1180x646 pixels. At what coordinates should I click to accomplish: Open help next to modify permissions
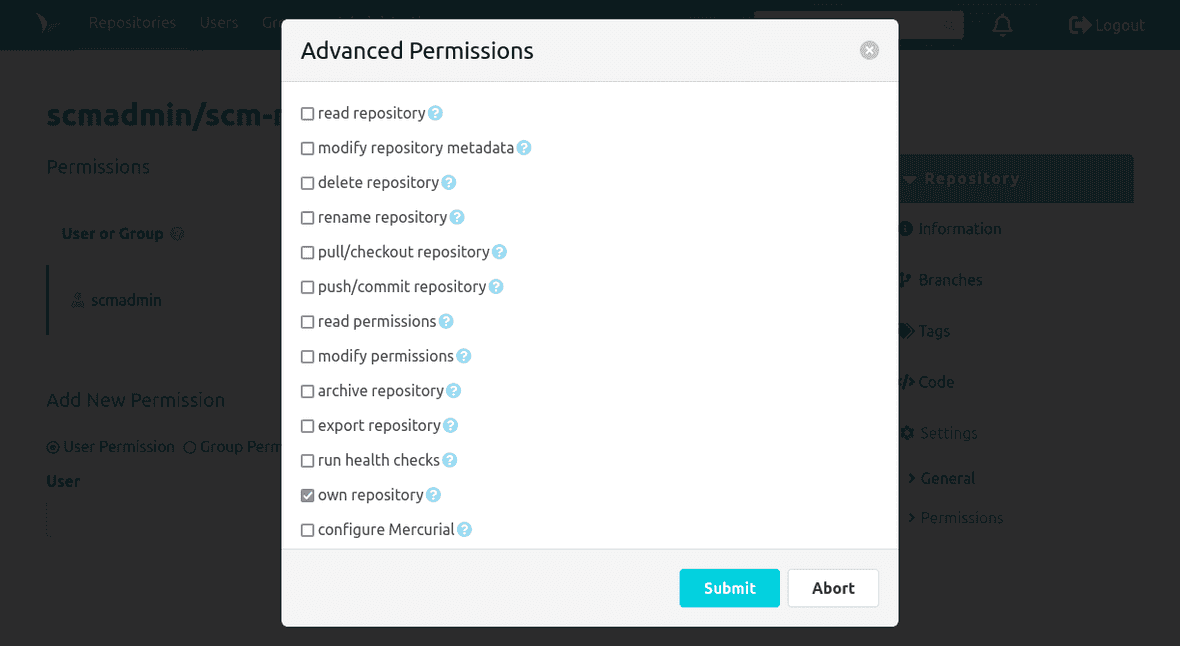tap(463, 356)
